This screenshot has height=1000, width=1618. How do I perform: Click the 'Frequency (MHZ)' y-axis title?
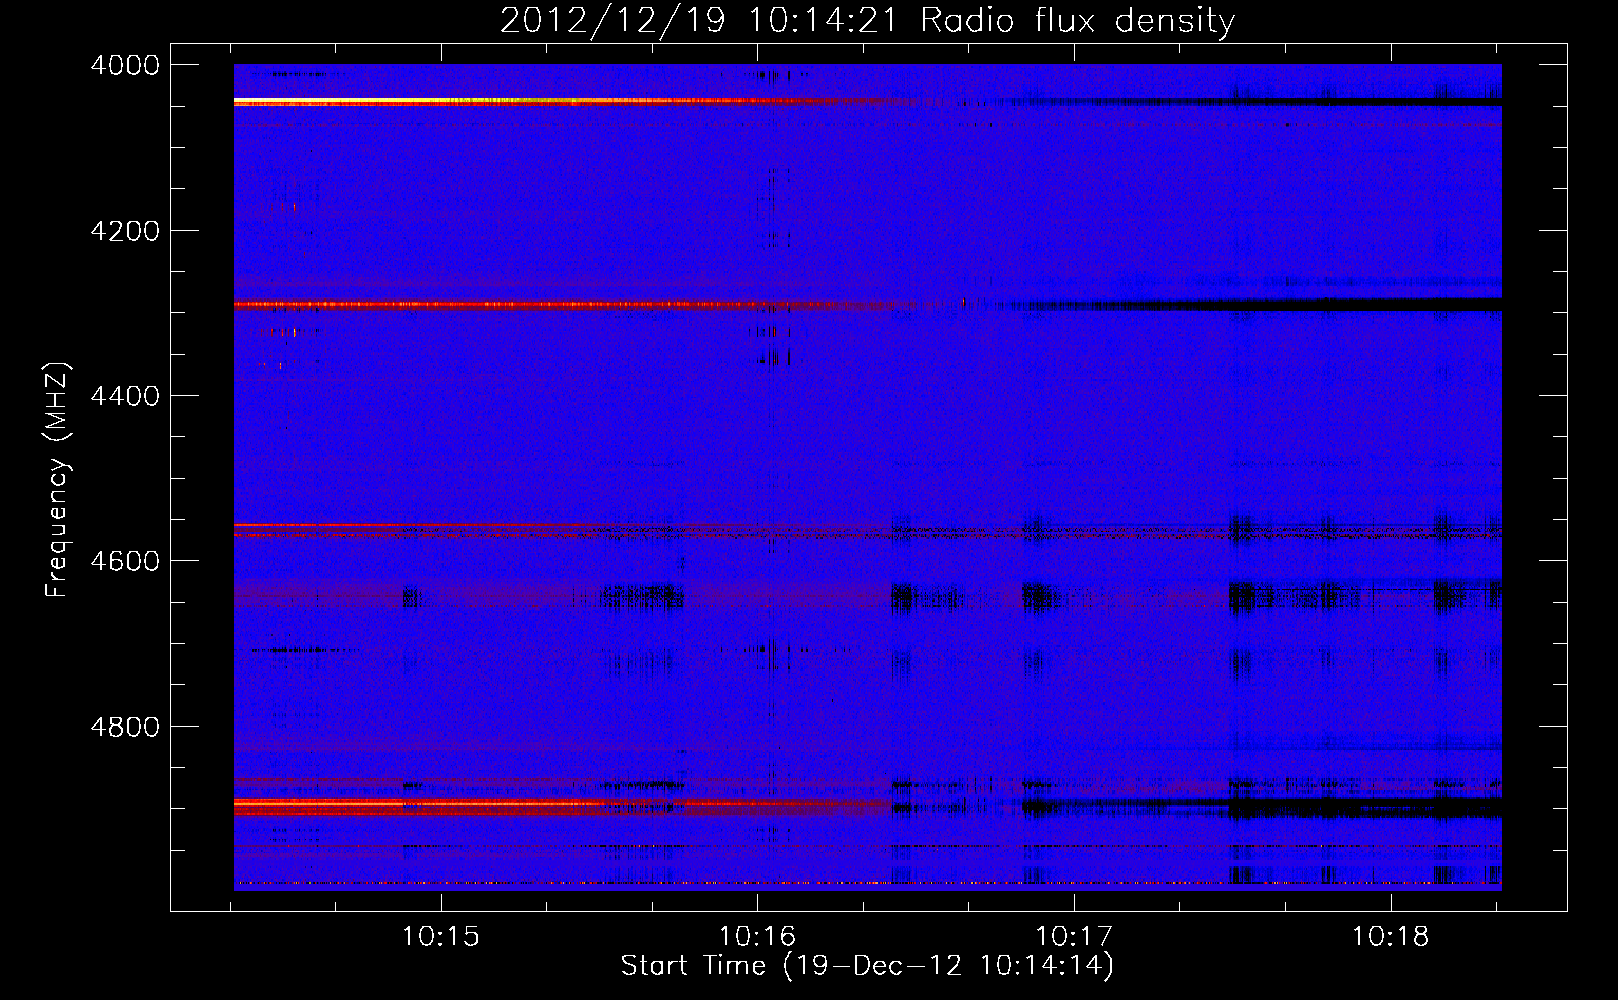pyautogui.click(x=58, y=480)
